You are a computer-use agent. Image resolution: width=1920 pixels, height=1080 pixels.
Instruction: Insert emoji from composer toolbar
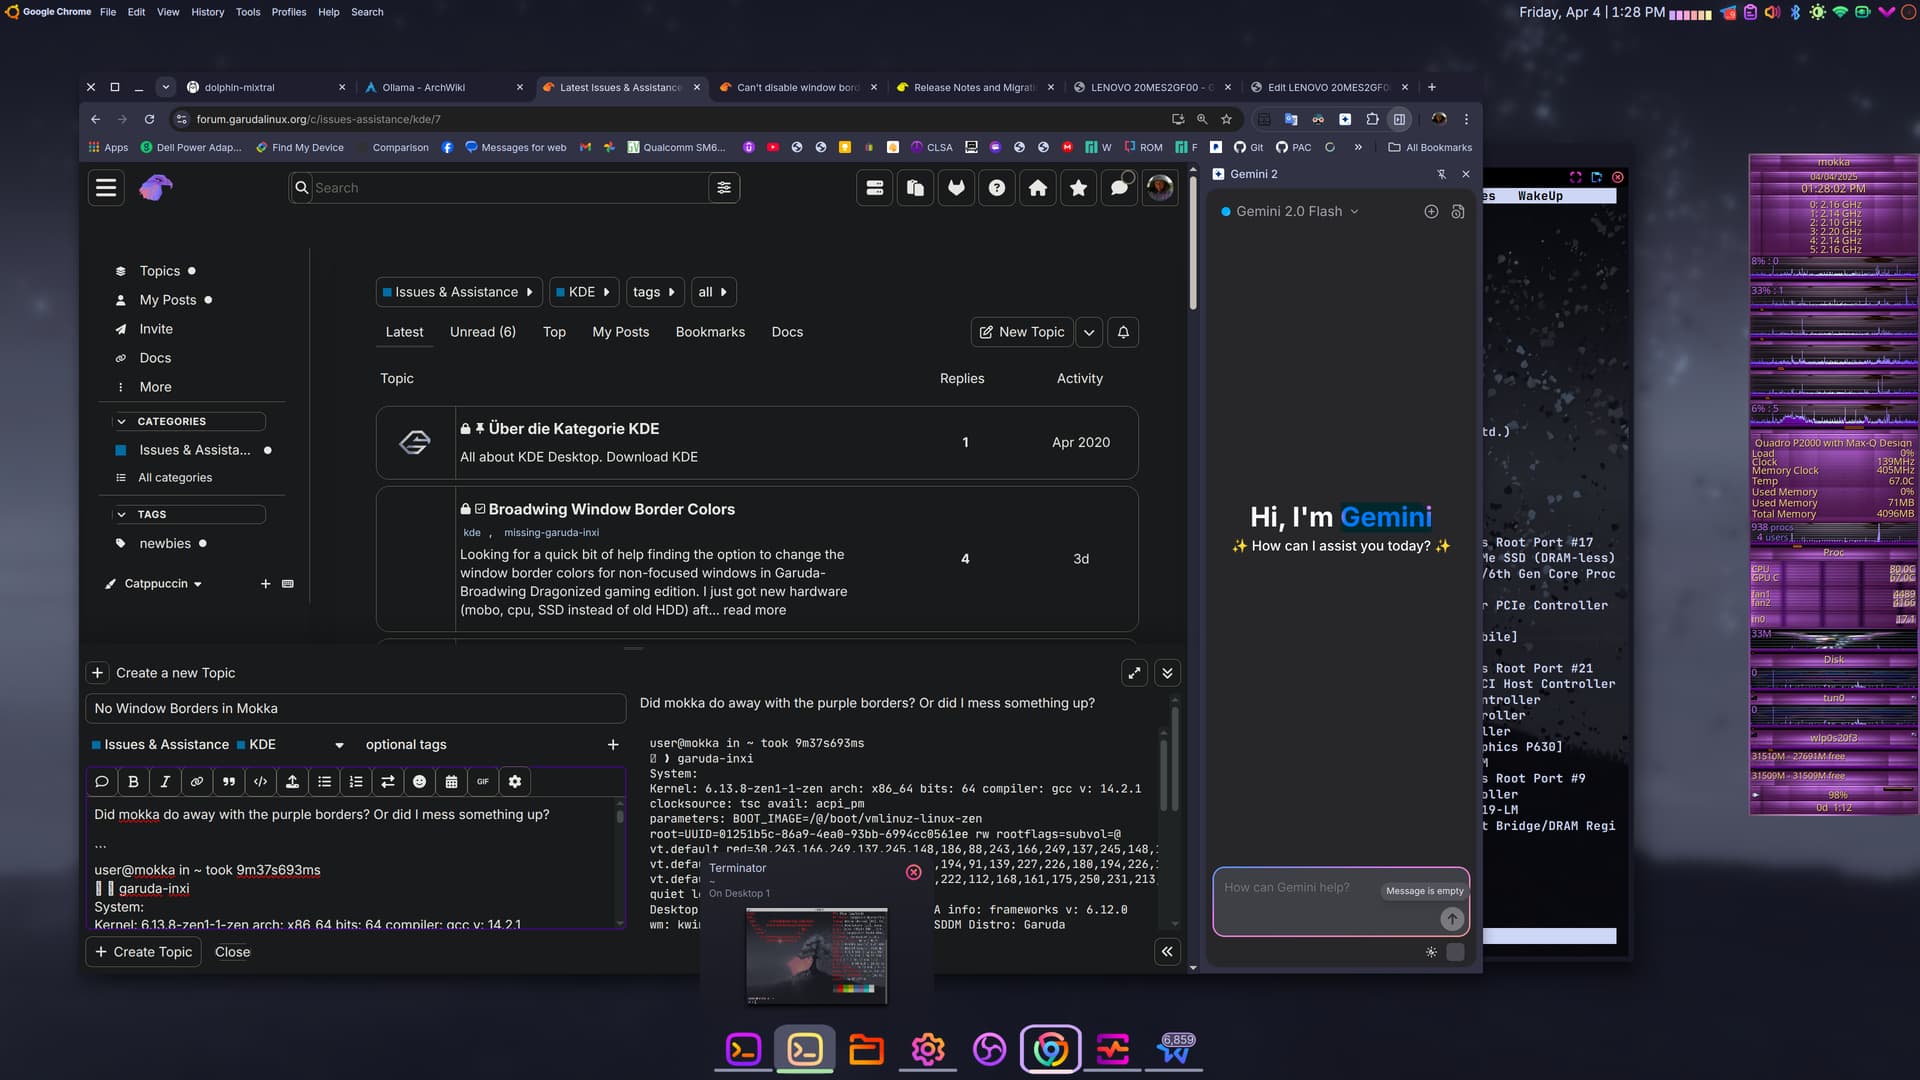pos(420,782)
